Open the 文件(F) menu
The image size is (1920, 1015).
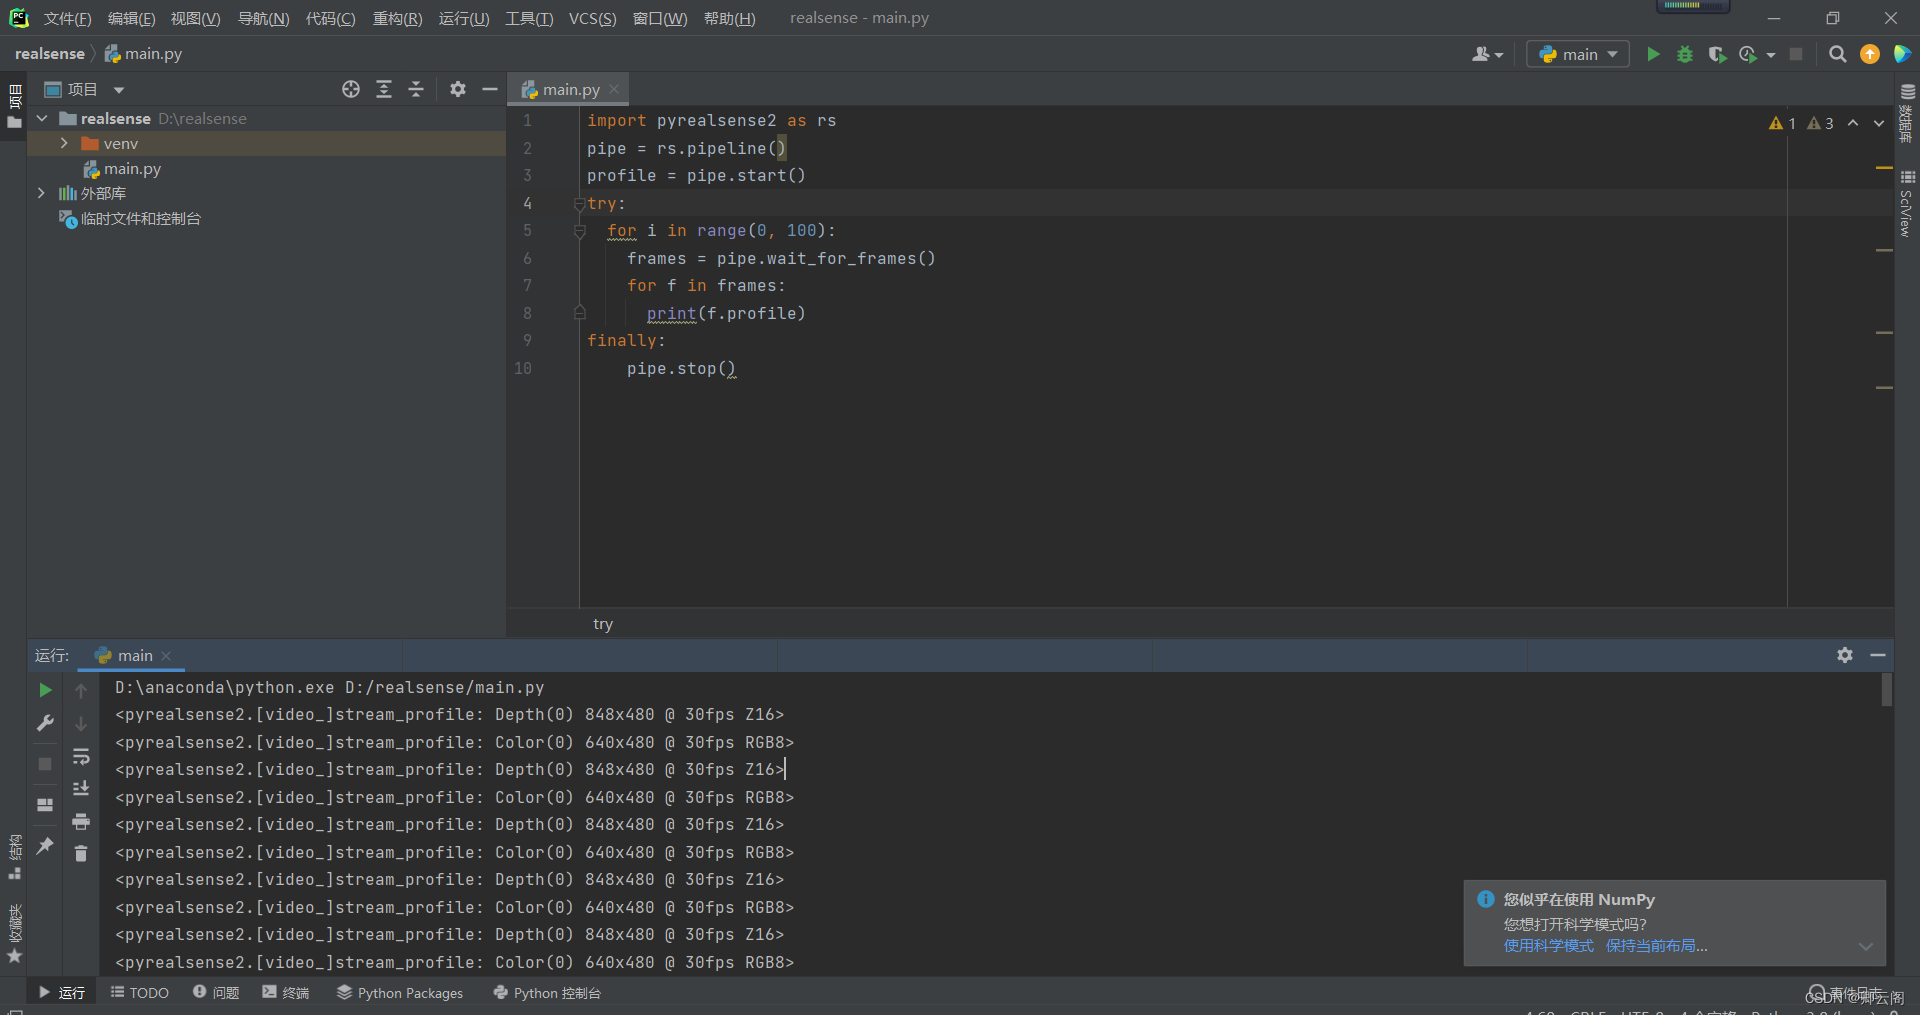point(67,18)
